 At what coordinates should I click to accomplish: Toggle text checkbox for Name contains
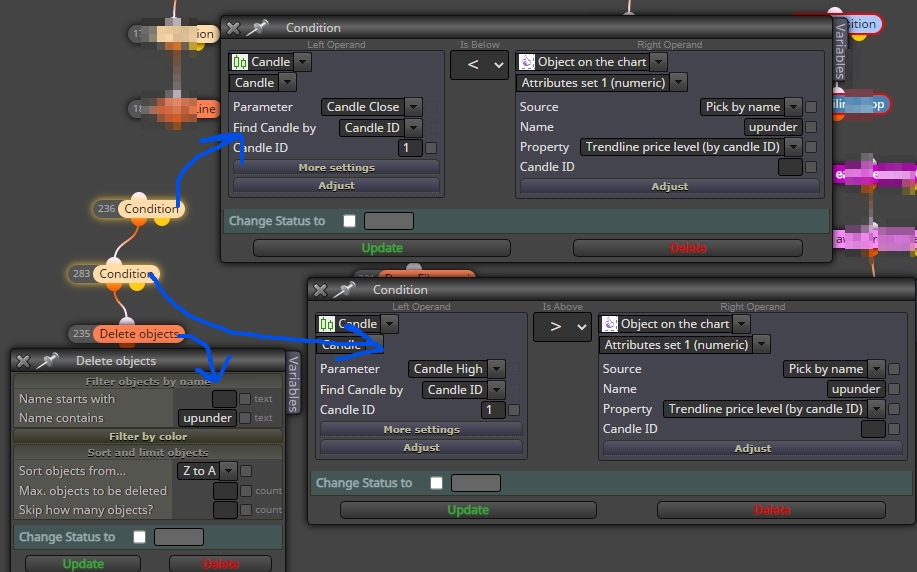245,418
